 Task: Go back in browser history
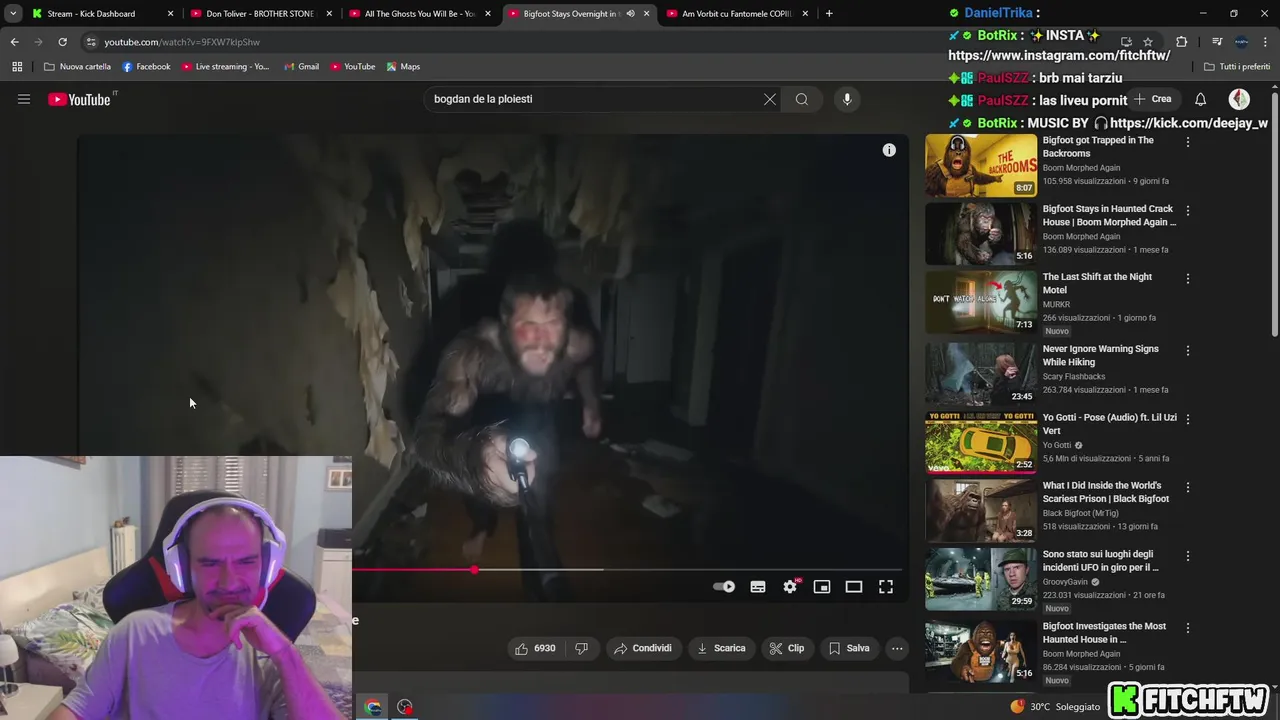coord(14,42)
